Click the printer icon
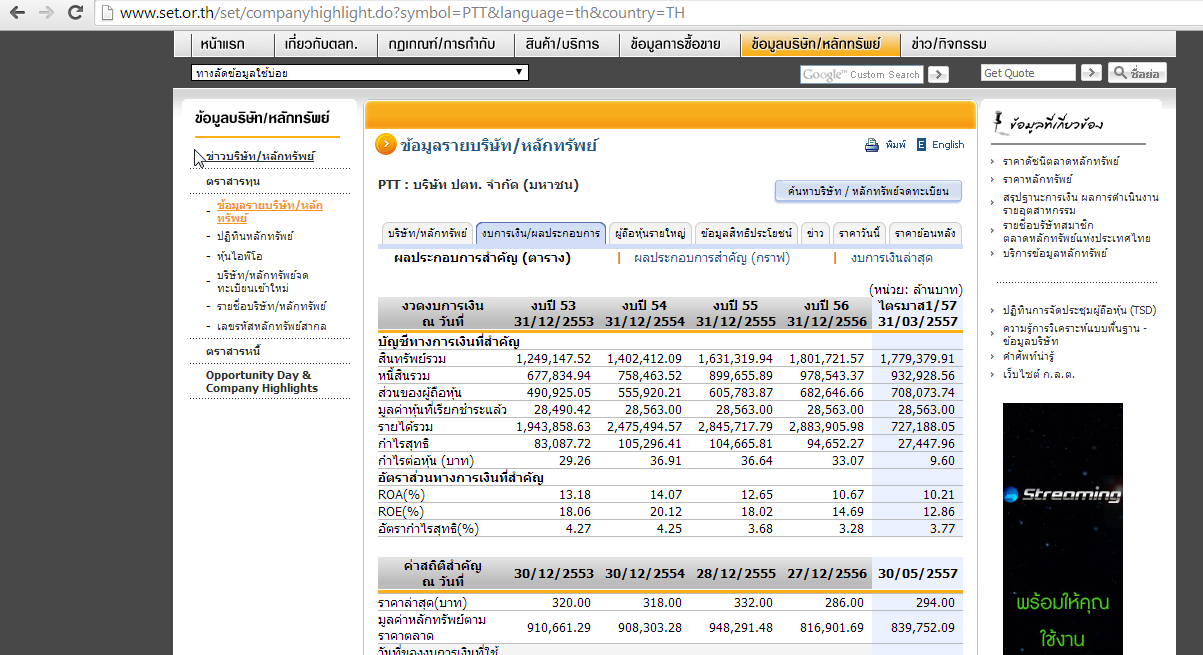The width and height of the screenshot is (1203, 655). (x=872, y=144)
